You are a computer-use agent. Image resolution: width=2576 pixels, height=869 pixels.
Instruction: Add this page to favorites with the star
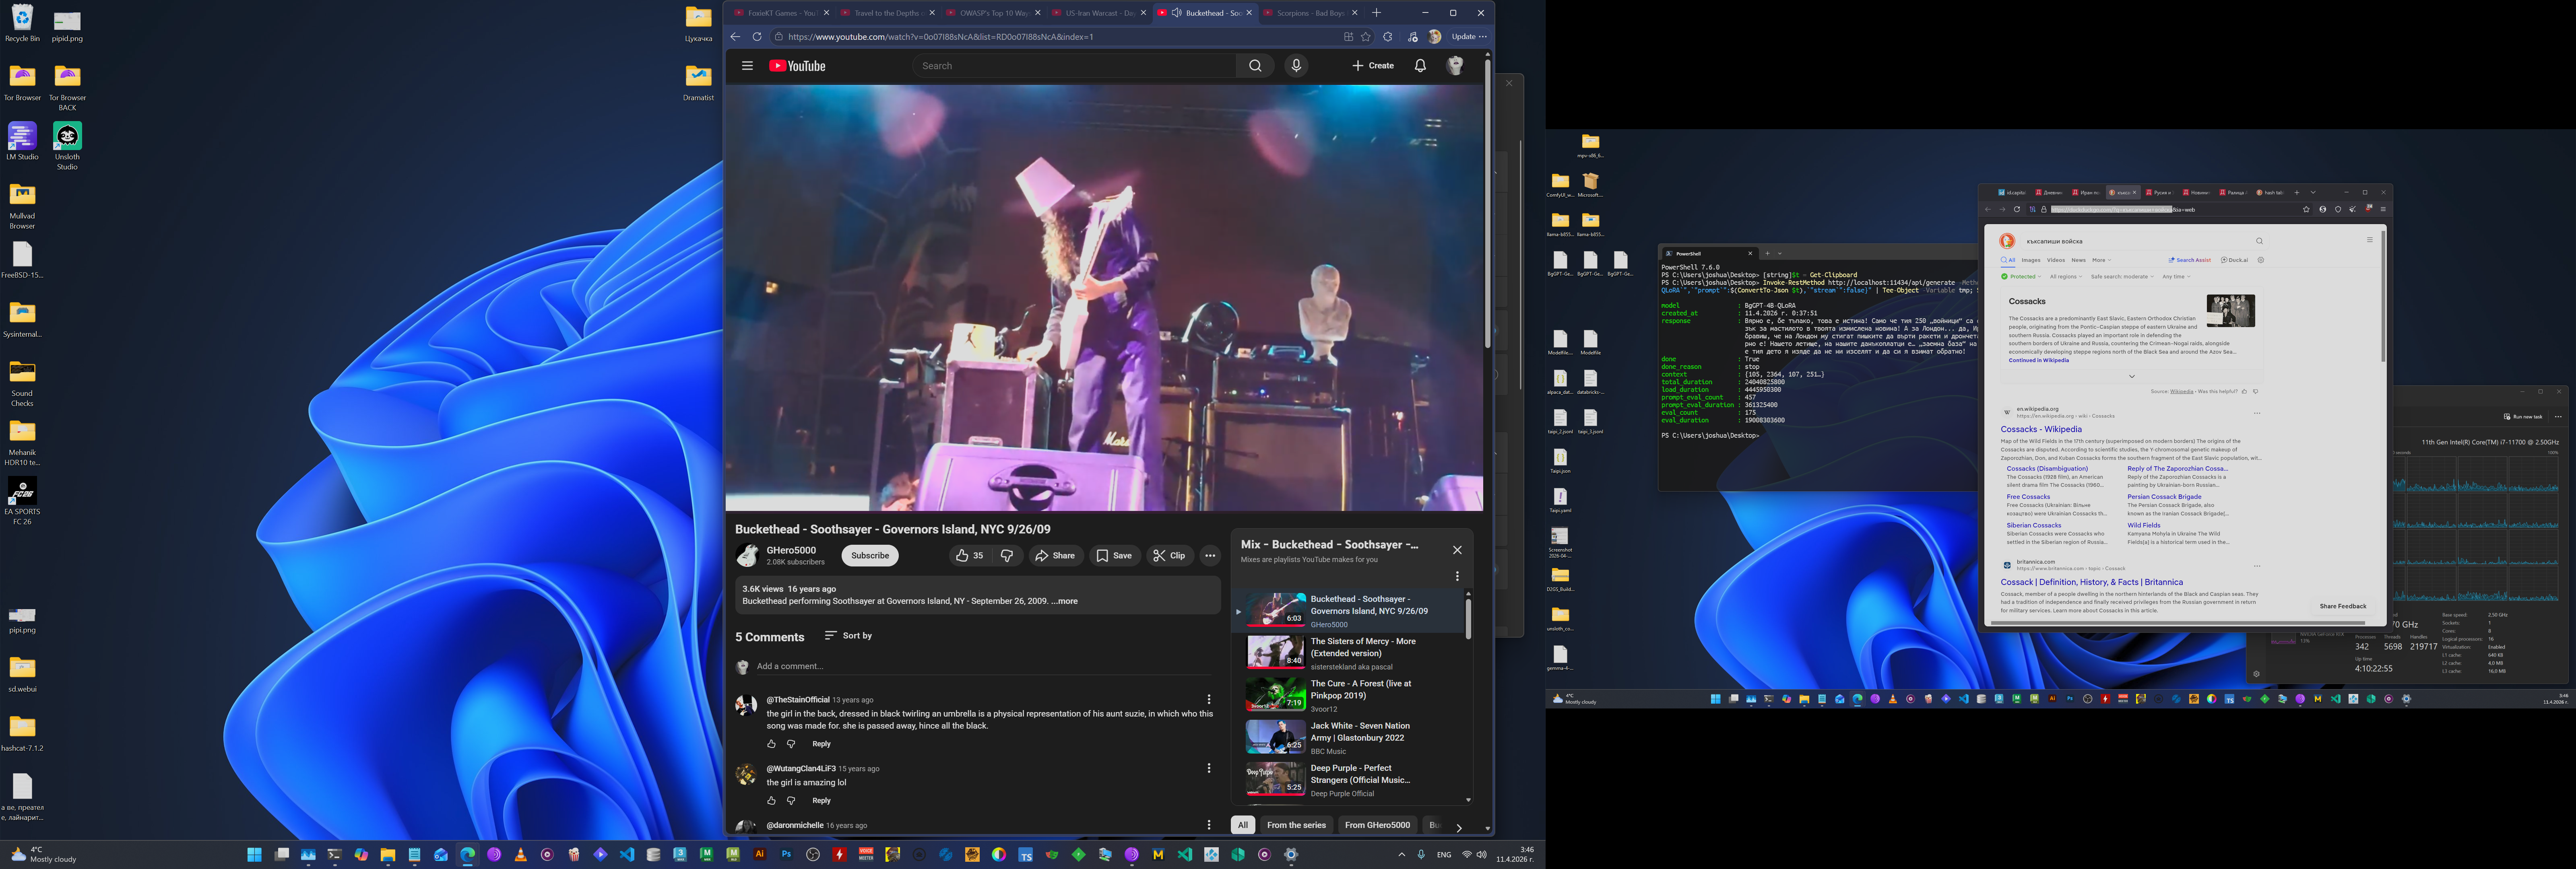pyautogui.click(x=1366, y=37)
